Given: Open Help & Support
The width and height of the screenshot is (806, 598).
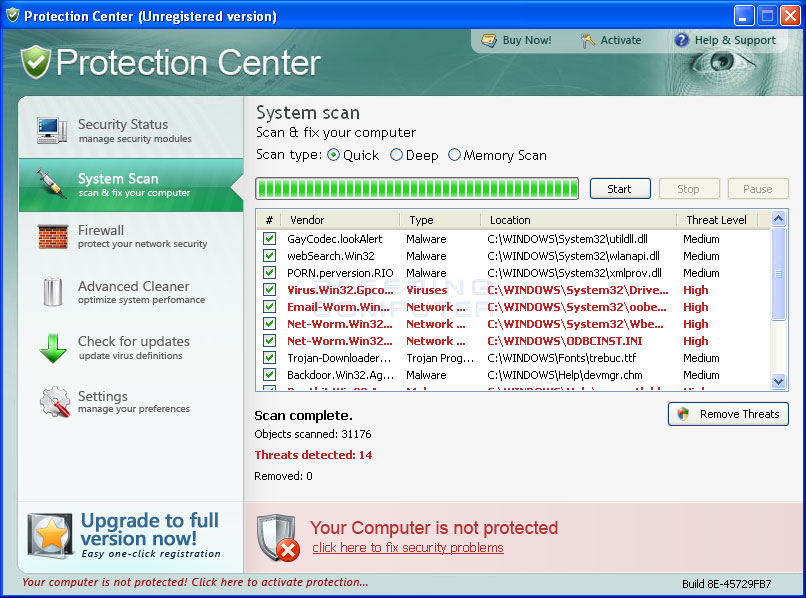Looking at the screenshot, I should pos(735,40).
